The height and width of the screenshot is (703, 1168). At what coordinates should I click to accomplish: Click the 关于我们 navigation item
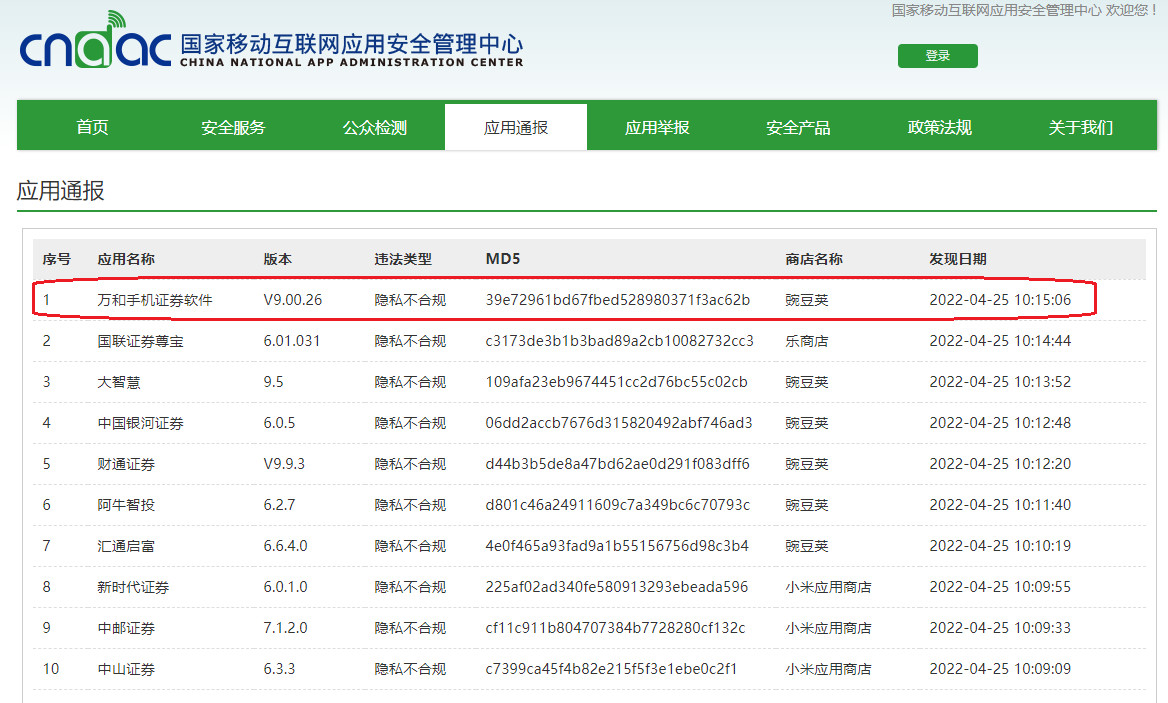(1079, 126)
